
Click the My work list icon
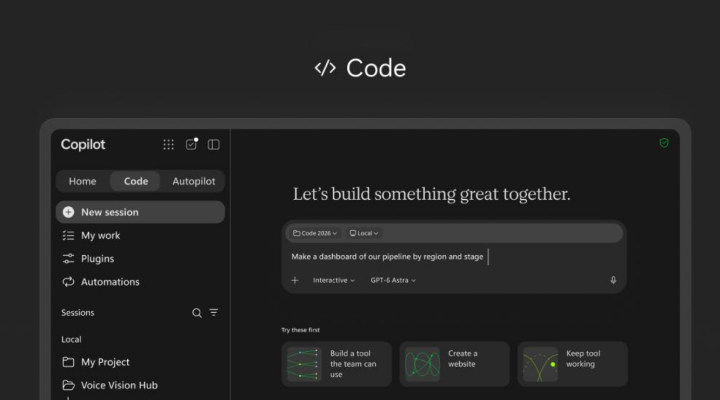(x=68, y=236)
